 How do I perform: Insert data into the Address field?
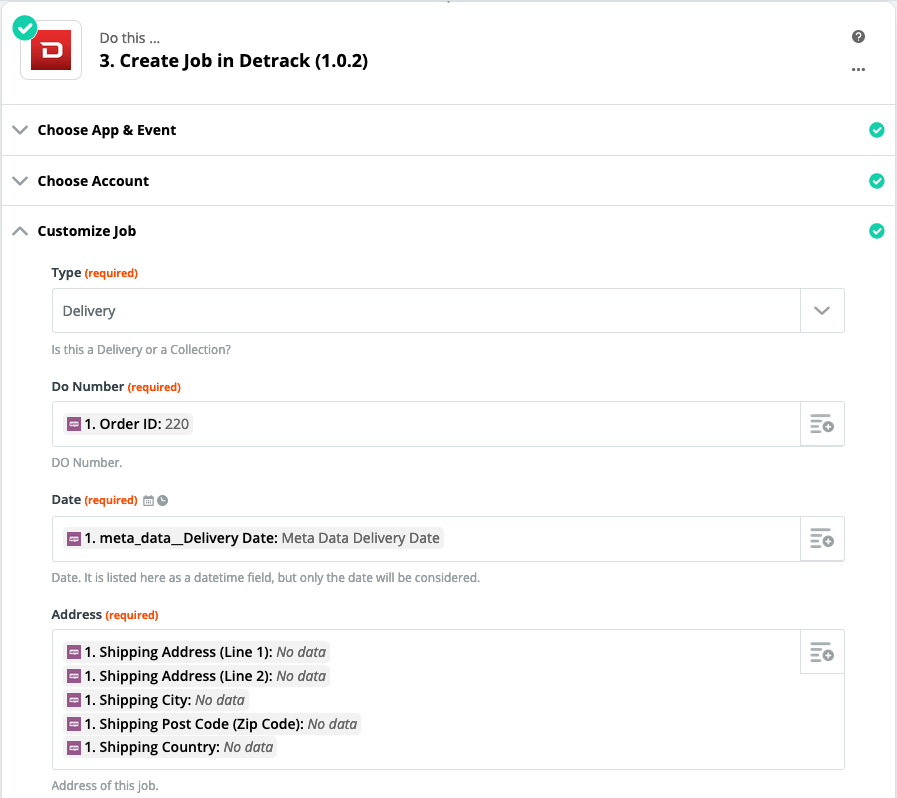coord(822,652)
